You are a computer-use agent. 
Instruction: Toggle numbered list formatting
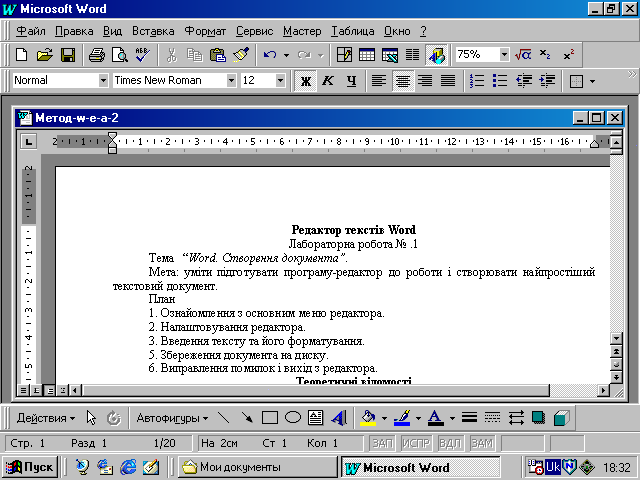[x=476, y=81]
